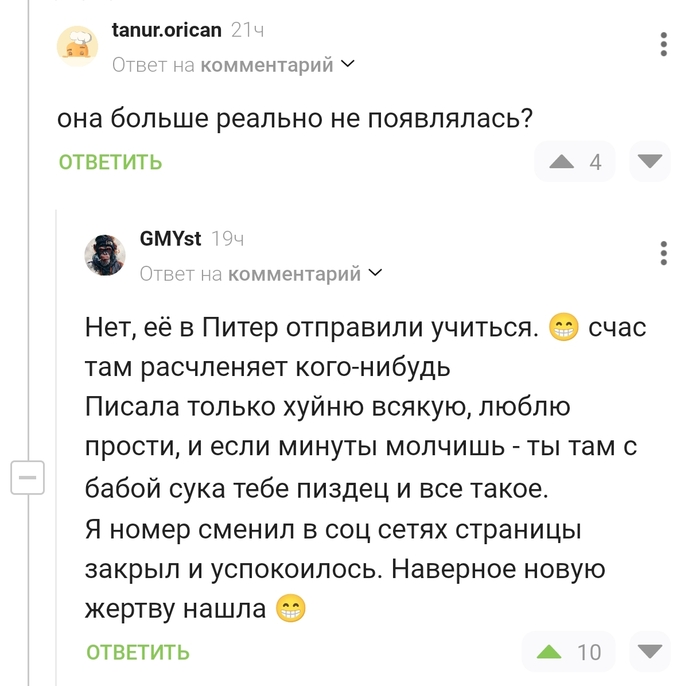
Task: Click the rating count 4
Action: [x=596, y=162]
